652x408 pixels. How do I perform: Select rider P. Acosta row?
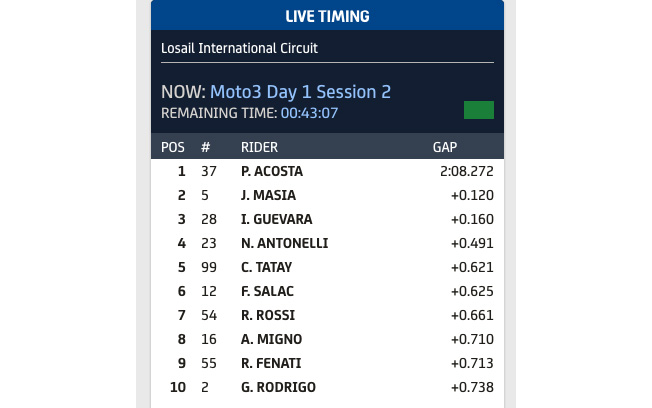[x=272, y=171]
